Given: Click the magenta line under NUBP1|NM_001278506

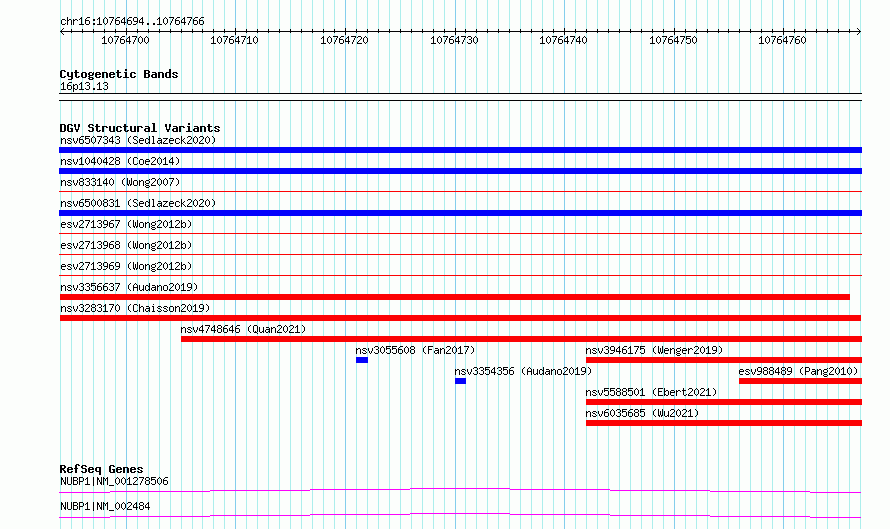Looking at the screenshot, I should click(x=460, y=490).
